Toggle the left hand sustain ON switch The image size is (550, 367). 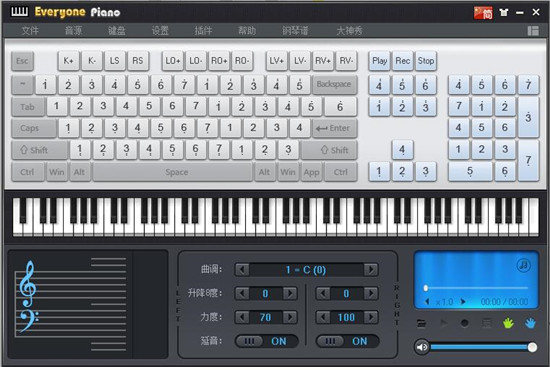267,341
